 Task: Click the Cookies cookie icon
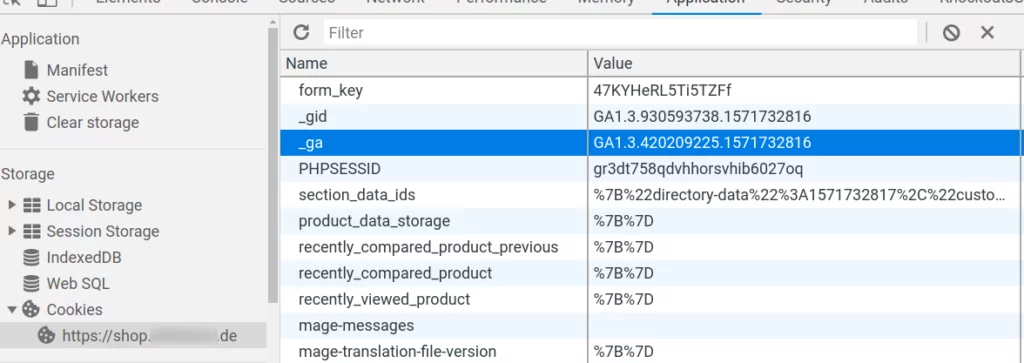point(31,309)
